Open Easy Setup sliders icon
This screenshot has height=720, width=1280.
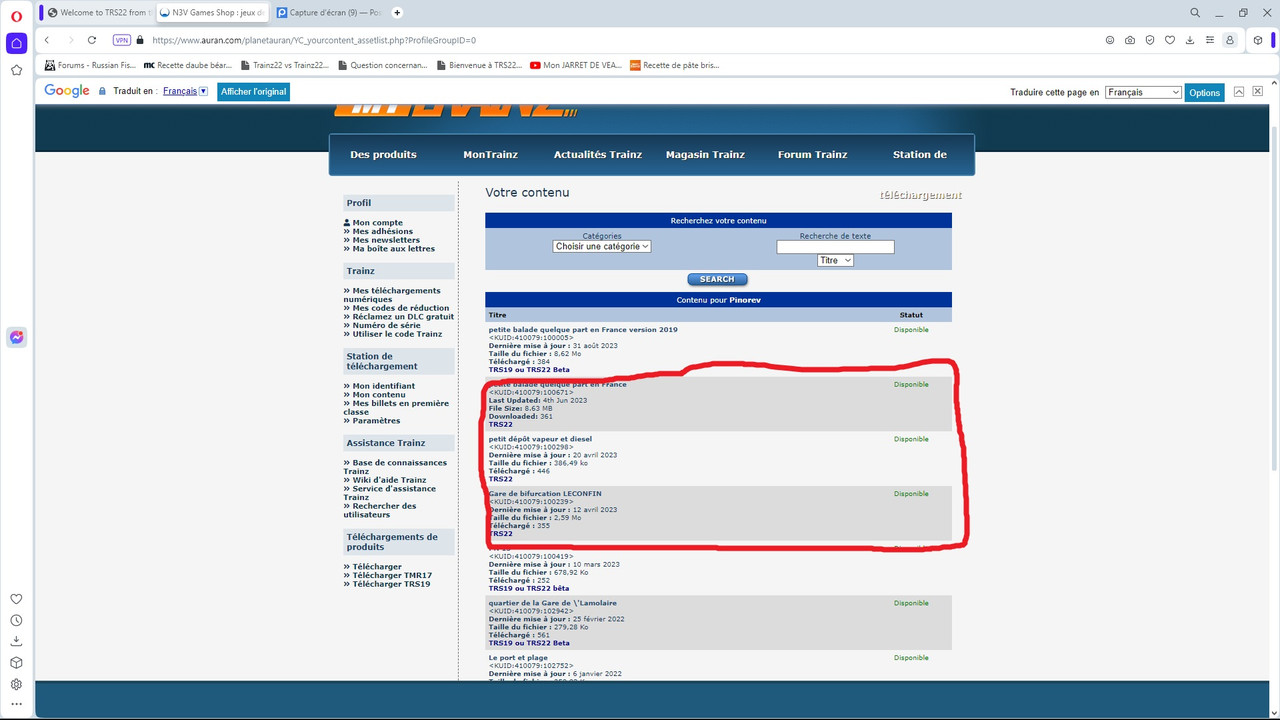(x=1210, y=40)
